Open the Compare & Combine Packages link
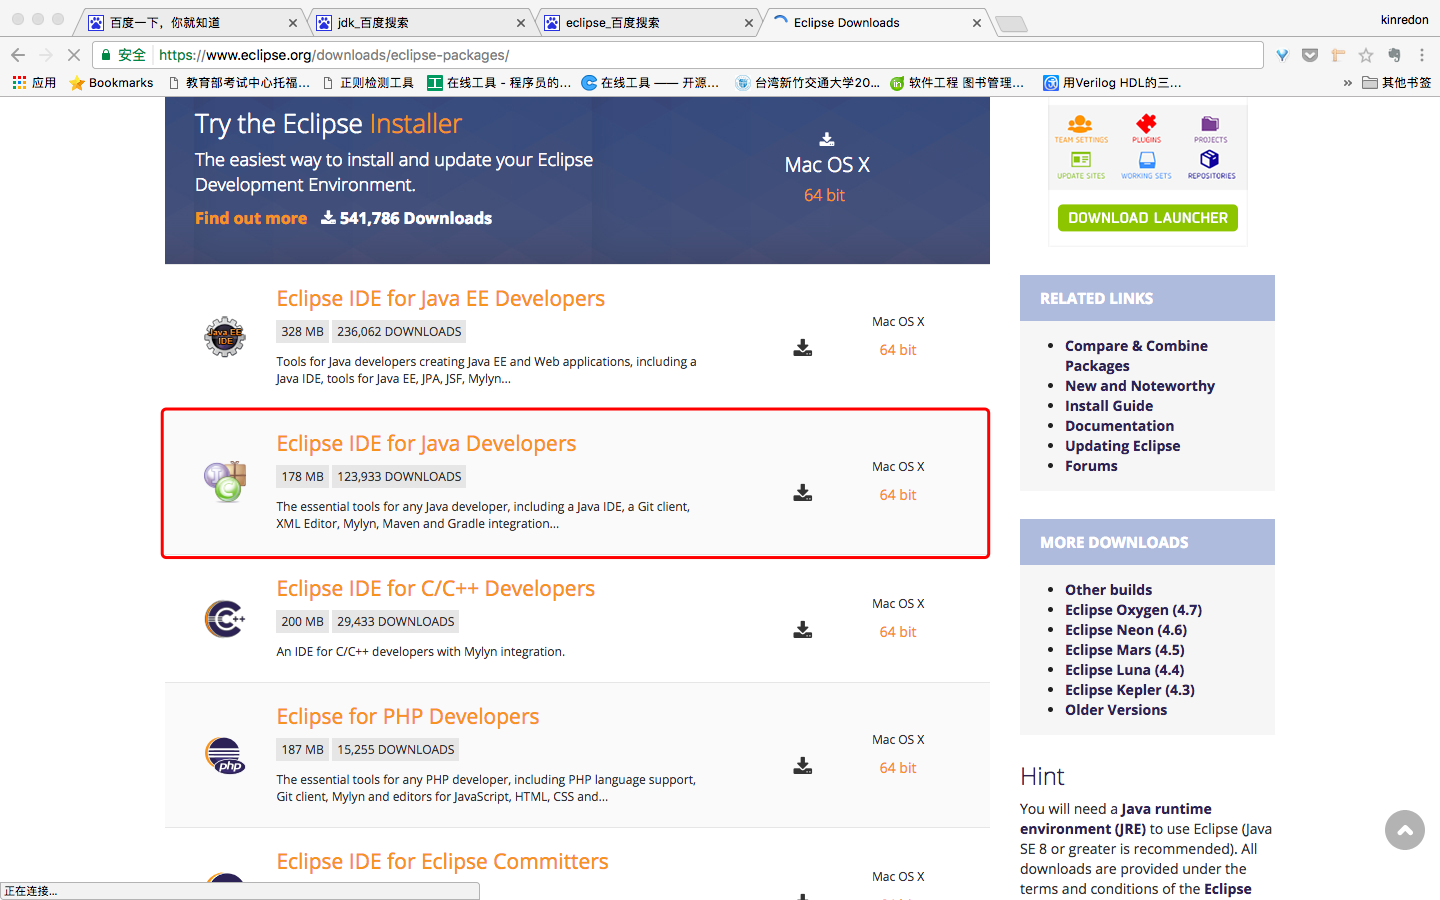This screenshot has height=900, width=1440. pos(1136,356)
